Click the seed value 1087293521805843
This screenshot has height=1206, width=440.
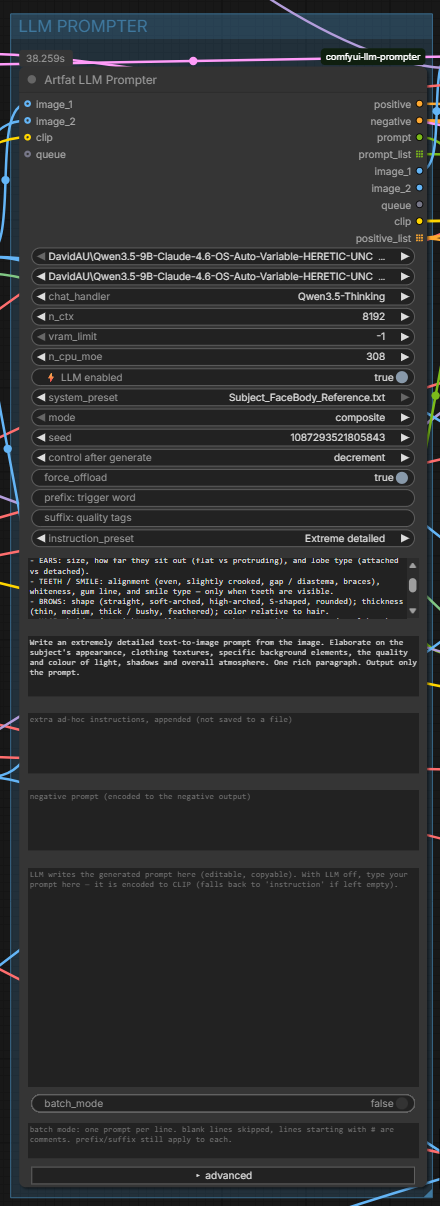pyautogui.click(x=338, y=437)
